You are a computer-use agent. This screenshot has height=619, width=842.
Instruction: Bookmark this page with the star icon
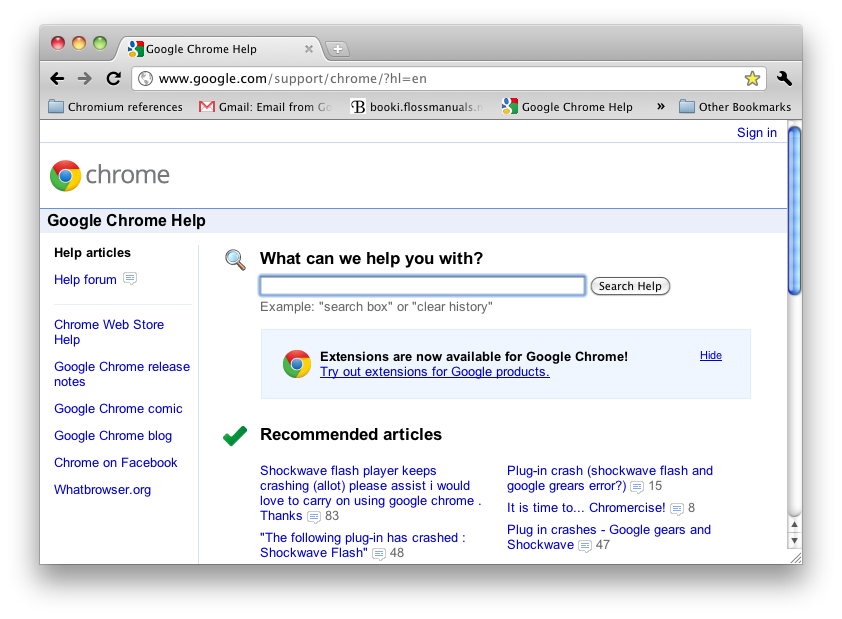coord(752,78)
